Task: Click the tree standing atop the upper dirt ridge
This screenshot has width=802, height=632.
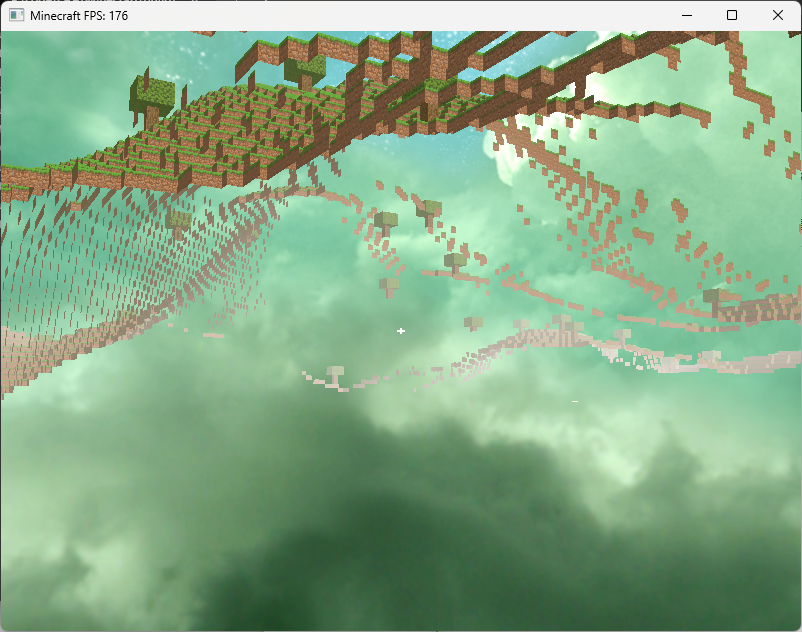Action: (304, 70)
